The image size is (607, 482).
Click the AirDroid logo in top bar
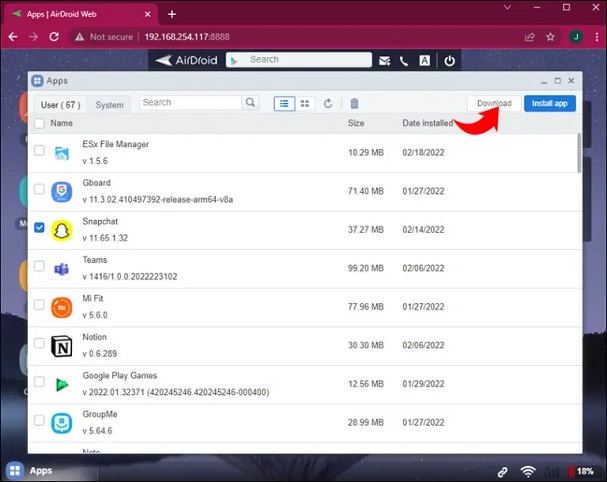187,60
